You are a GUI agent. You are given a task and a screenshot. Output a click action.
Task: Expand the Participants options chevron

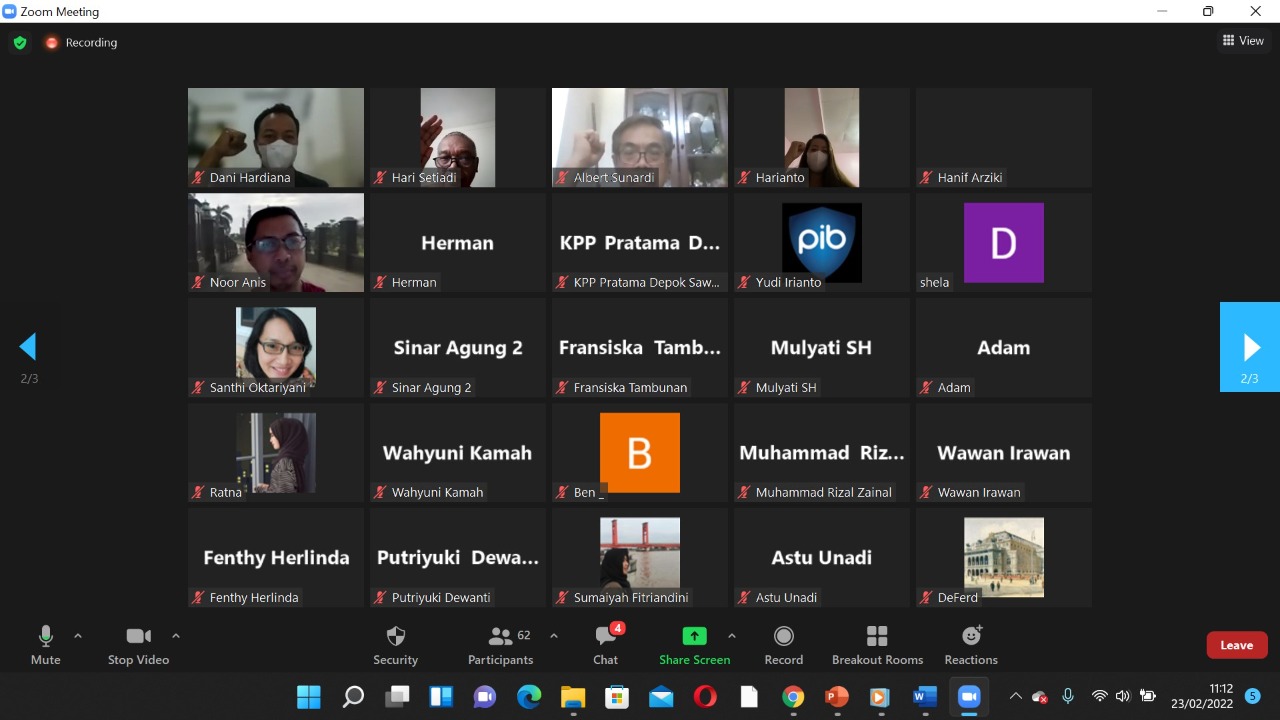[x=554, y=636]
